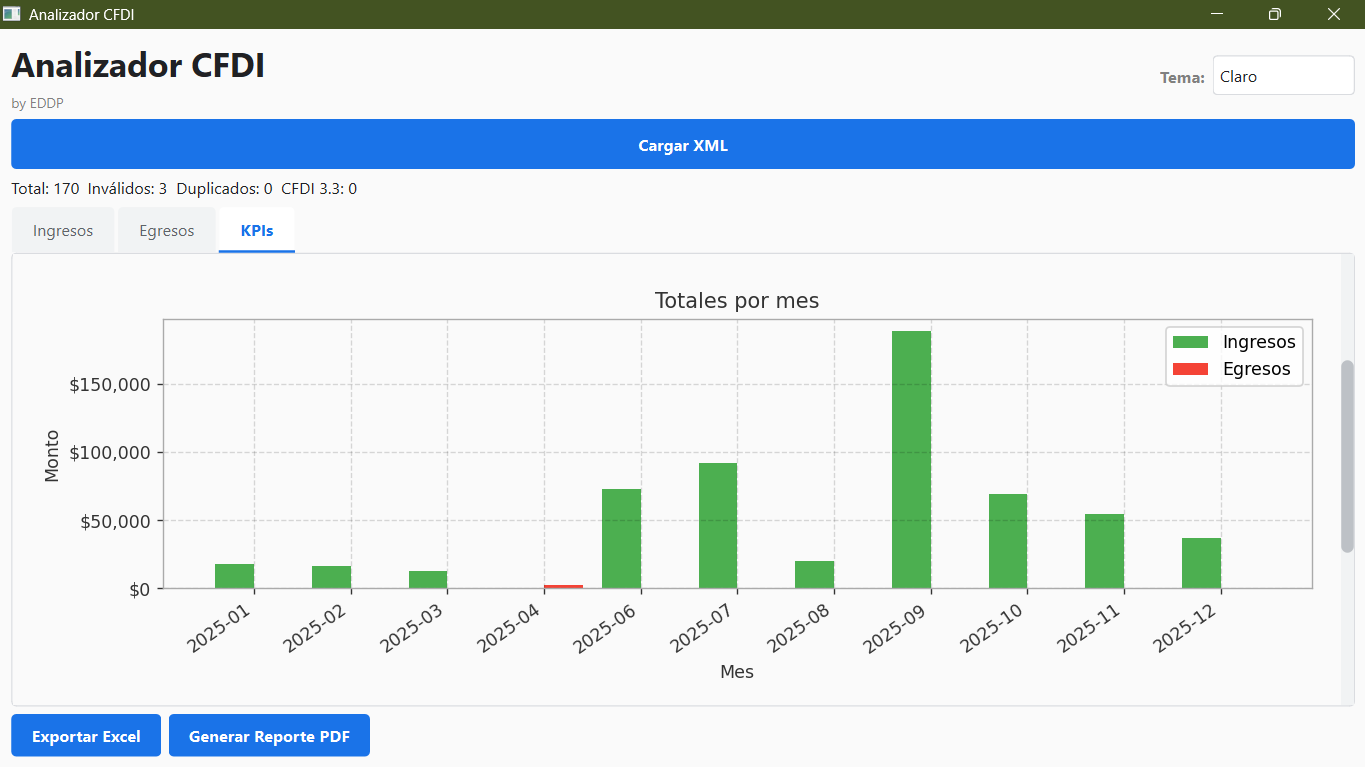This screenshot has width=1365, height=767.
Task: Open the Tema dropdown showing Claro
Action: (1283, 76)
